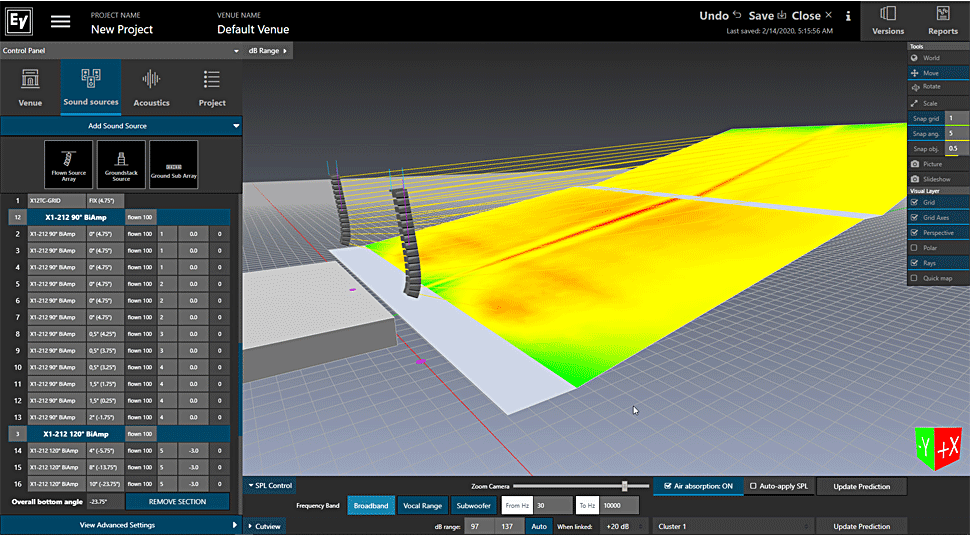Toggle the Grid Axes checkbox
The width and height of the screenshot is (970, 535).
coord(914,218)
